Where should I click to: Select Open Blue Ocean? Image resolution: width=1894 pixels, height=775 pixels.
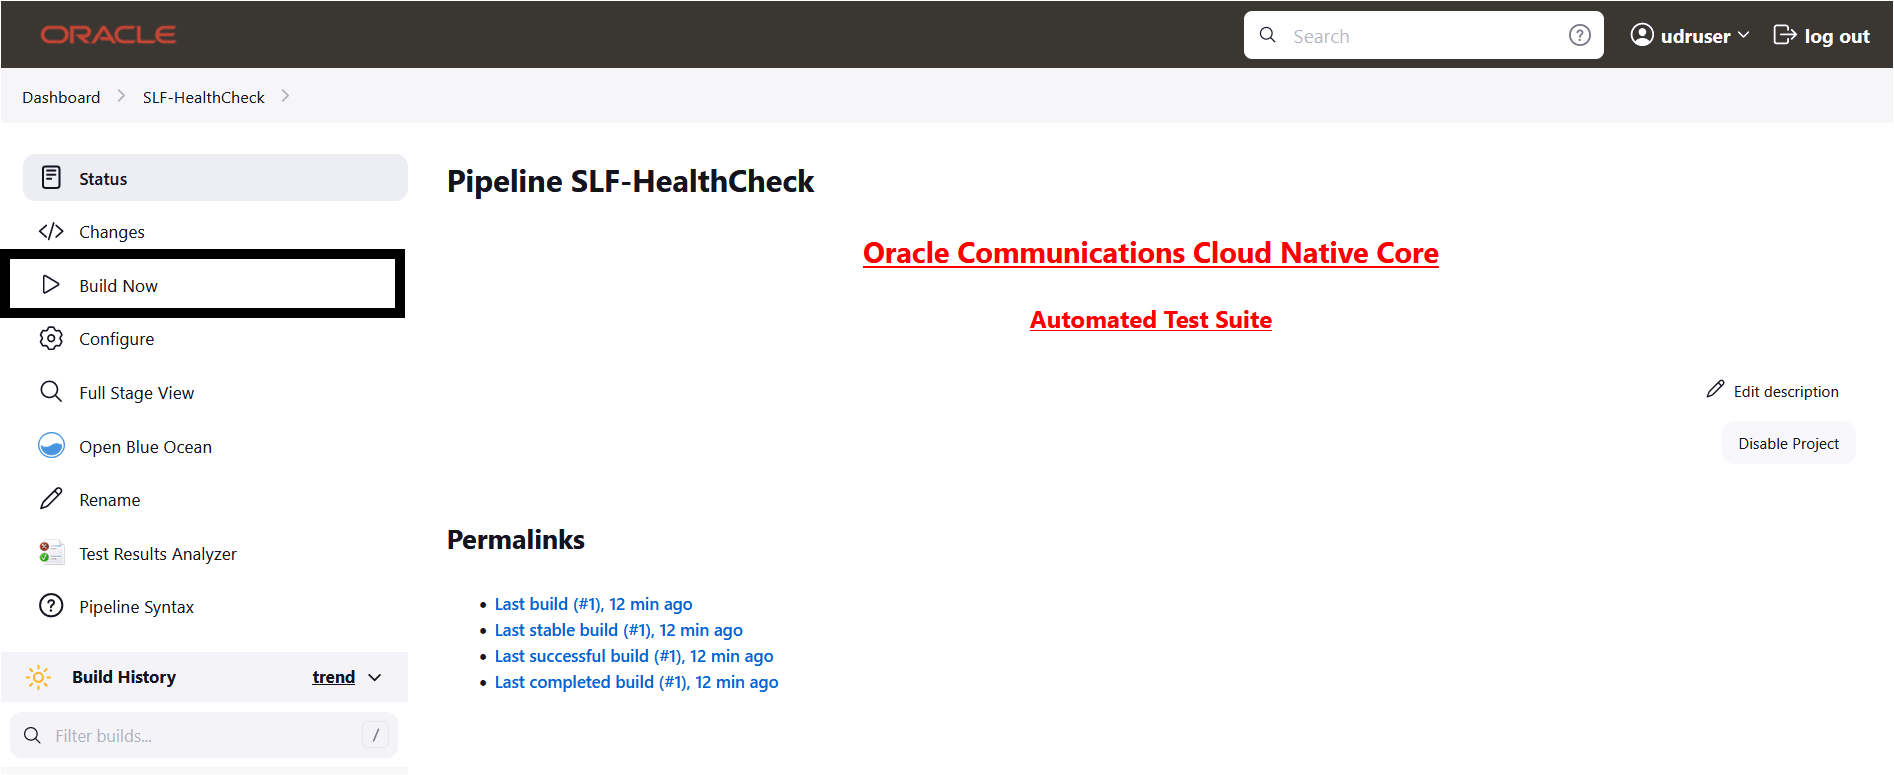click(x=215, y=446)
